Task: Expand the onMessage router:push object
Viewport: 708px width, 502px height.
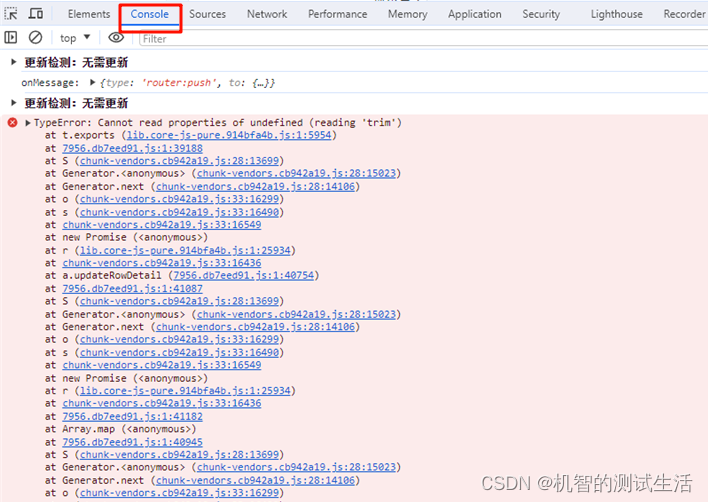Action: (92, 82)
